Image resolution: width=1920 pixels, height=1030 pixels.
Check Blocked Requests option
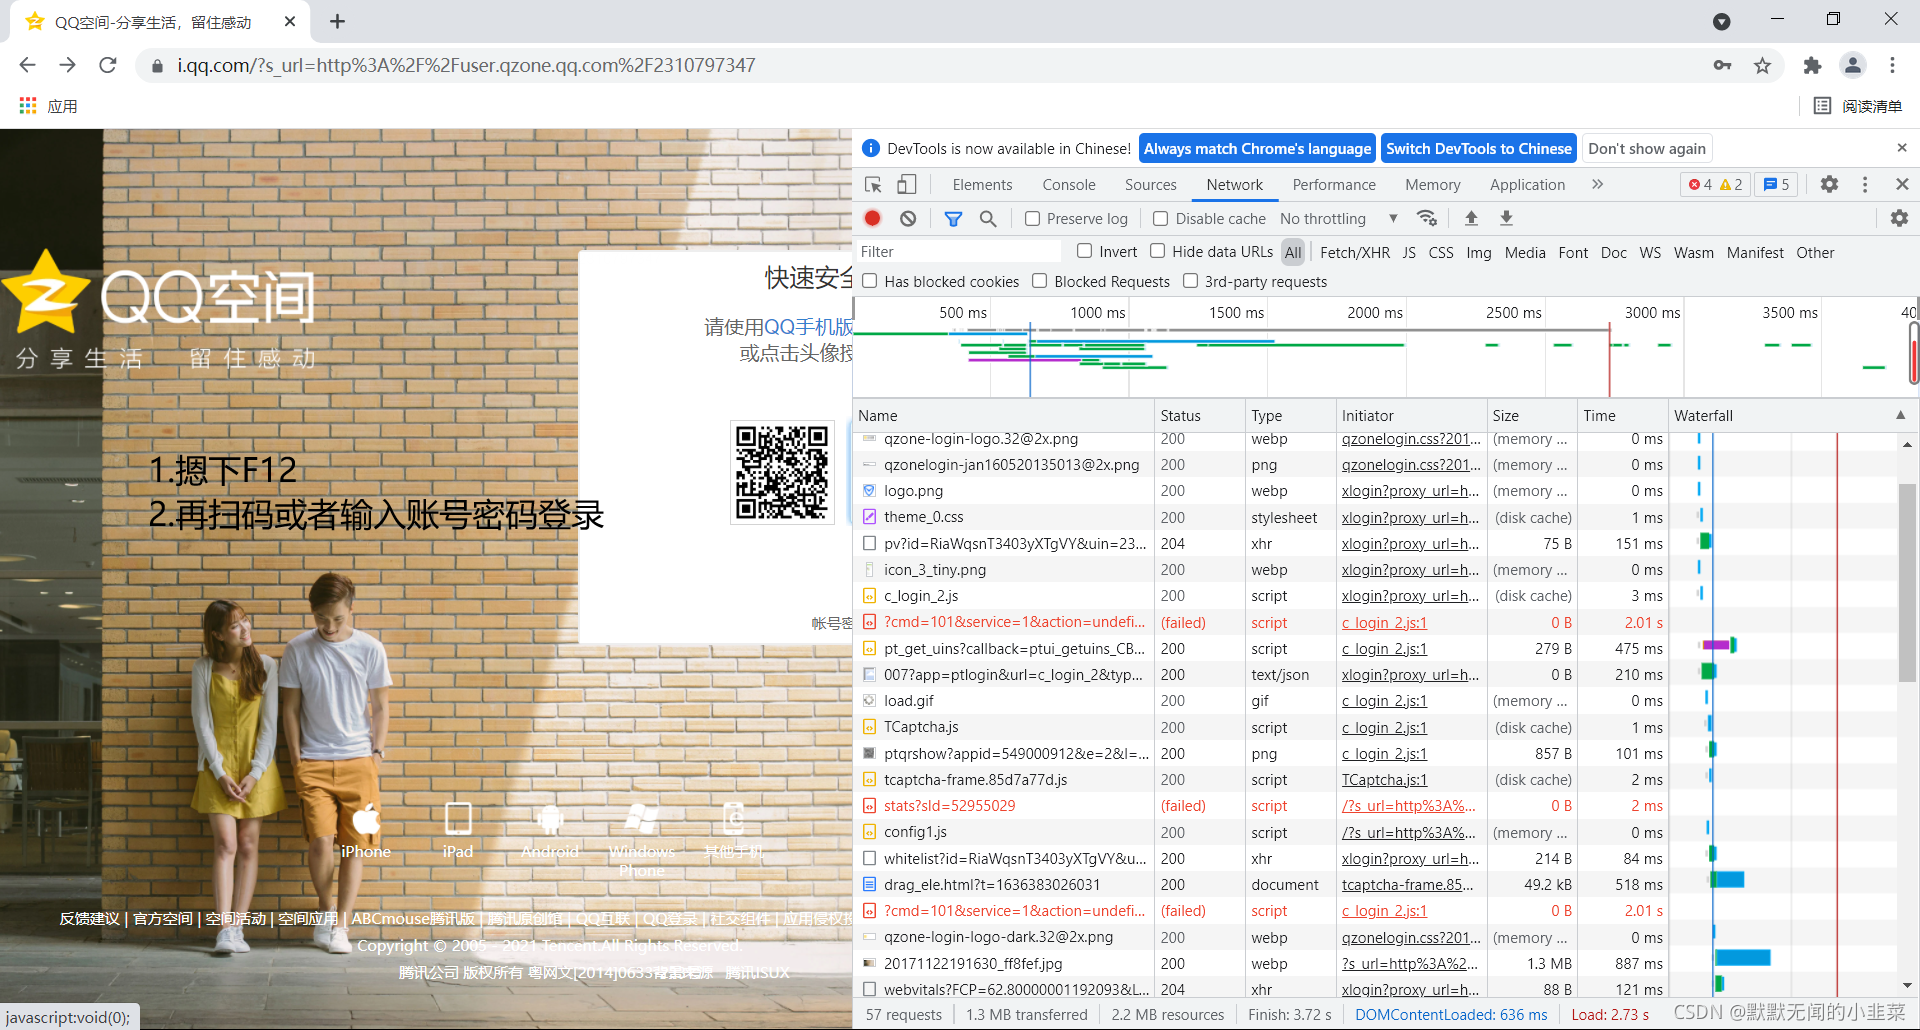click(x=1040, y=281)
